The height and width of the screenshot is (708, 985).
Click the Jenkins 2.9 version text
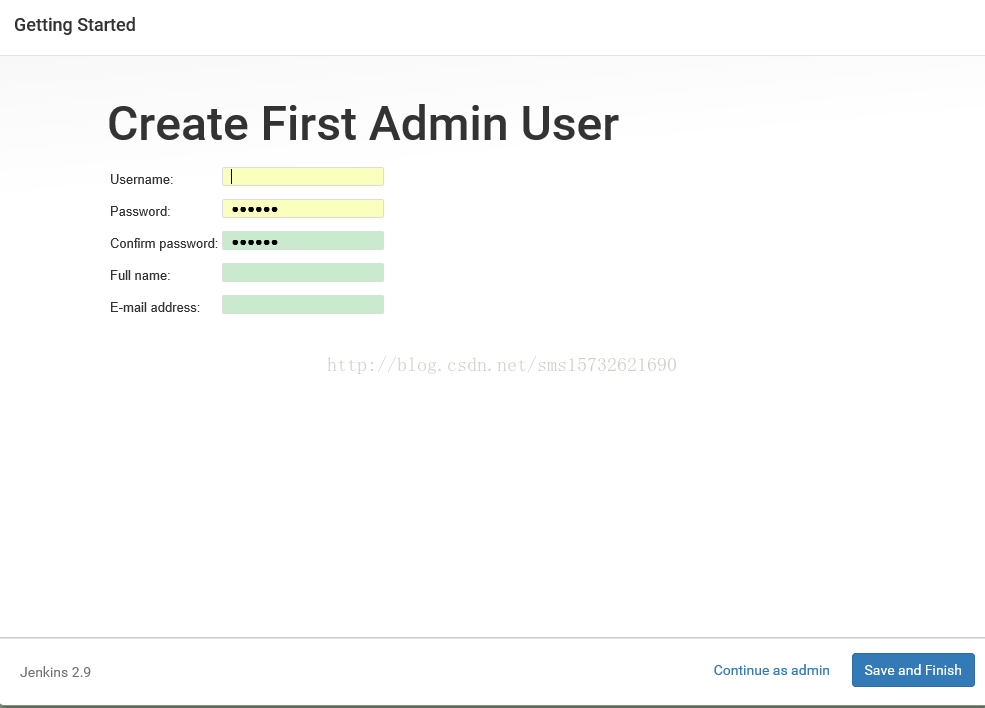[55, 672]
